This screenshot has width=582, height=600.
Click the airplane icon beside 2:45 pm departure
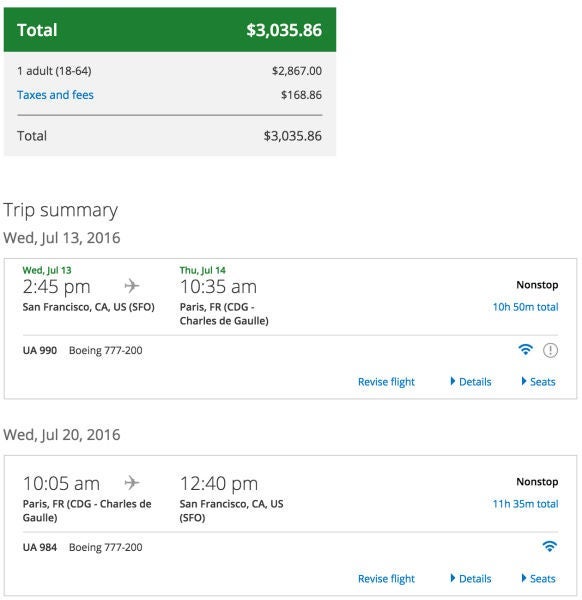click(132, 286)
